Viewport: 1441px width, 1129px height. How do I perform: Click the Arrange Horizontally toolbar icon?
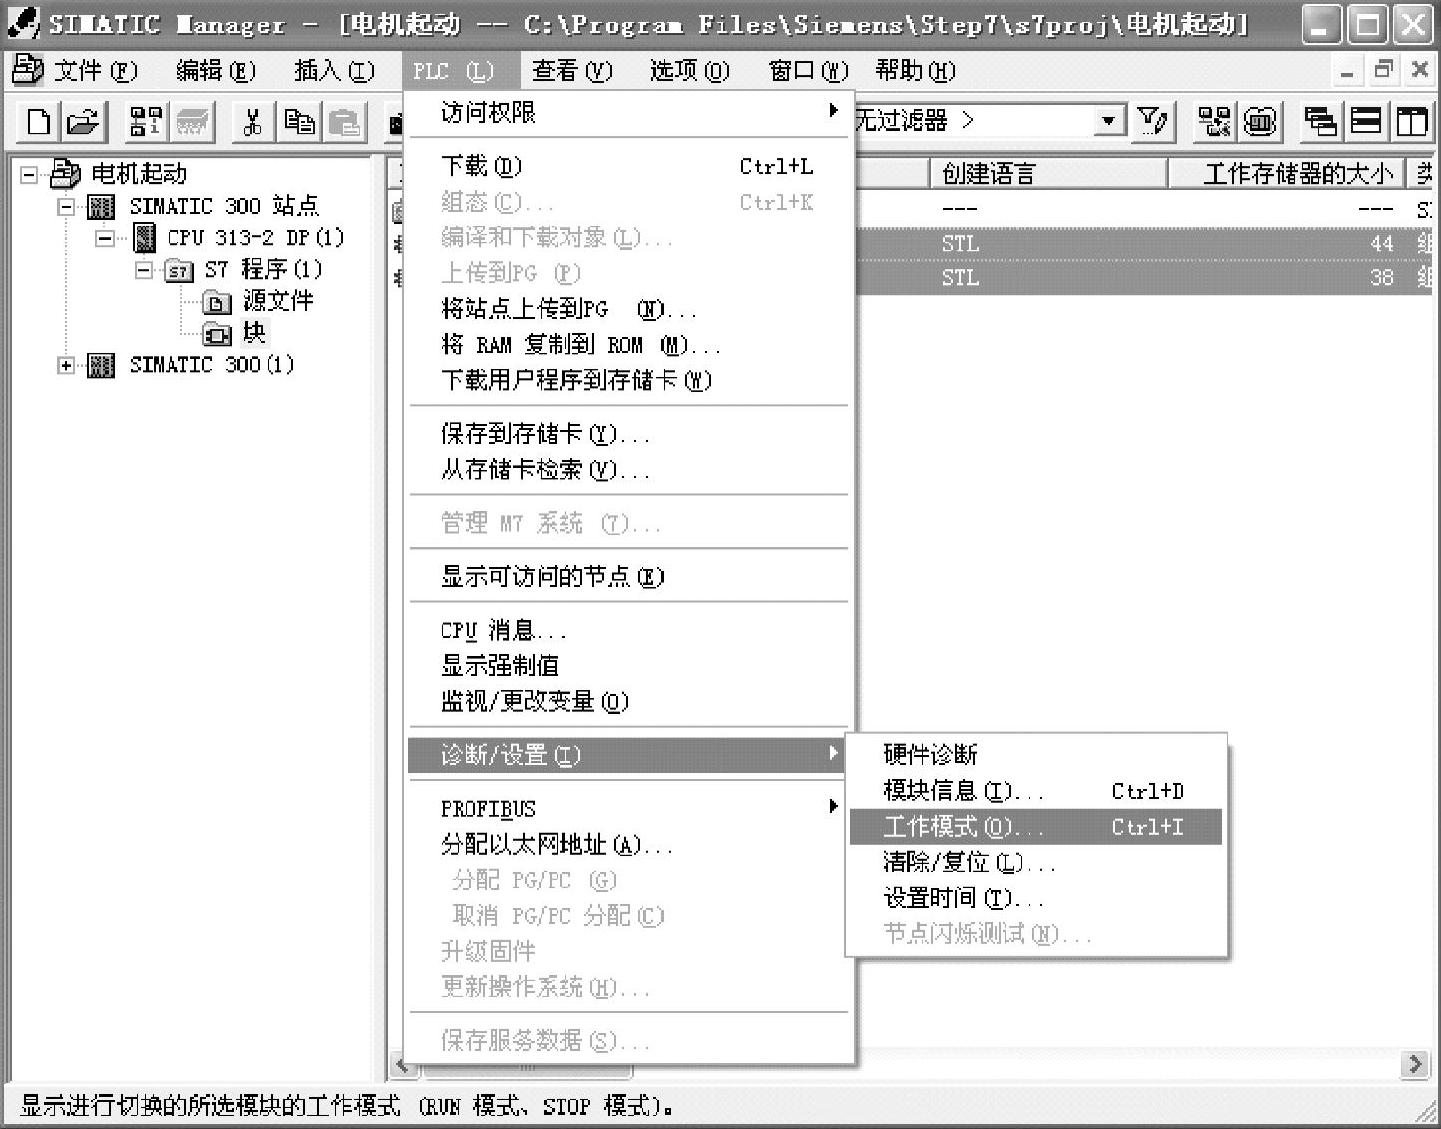pos(1367,122)
